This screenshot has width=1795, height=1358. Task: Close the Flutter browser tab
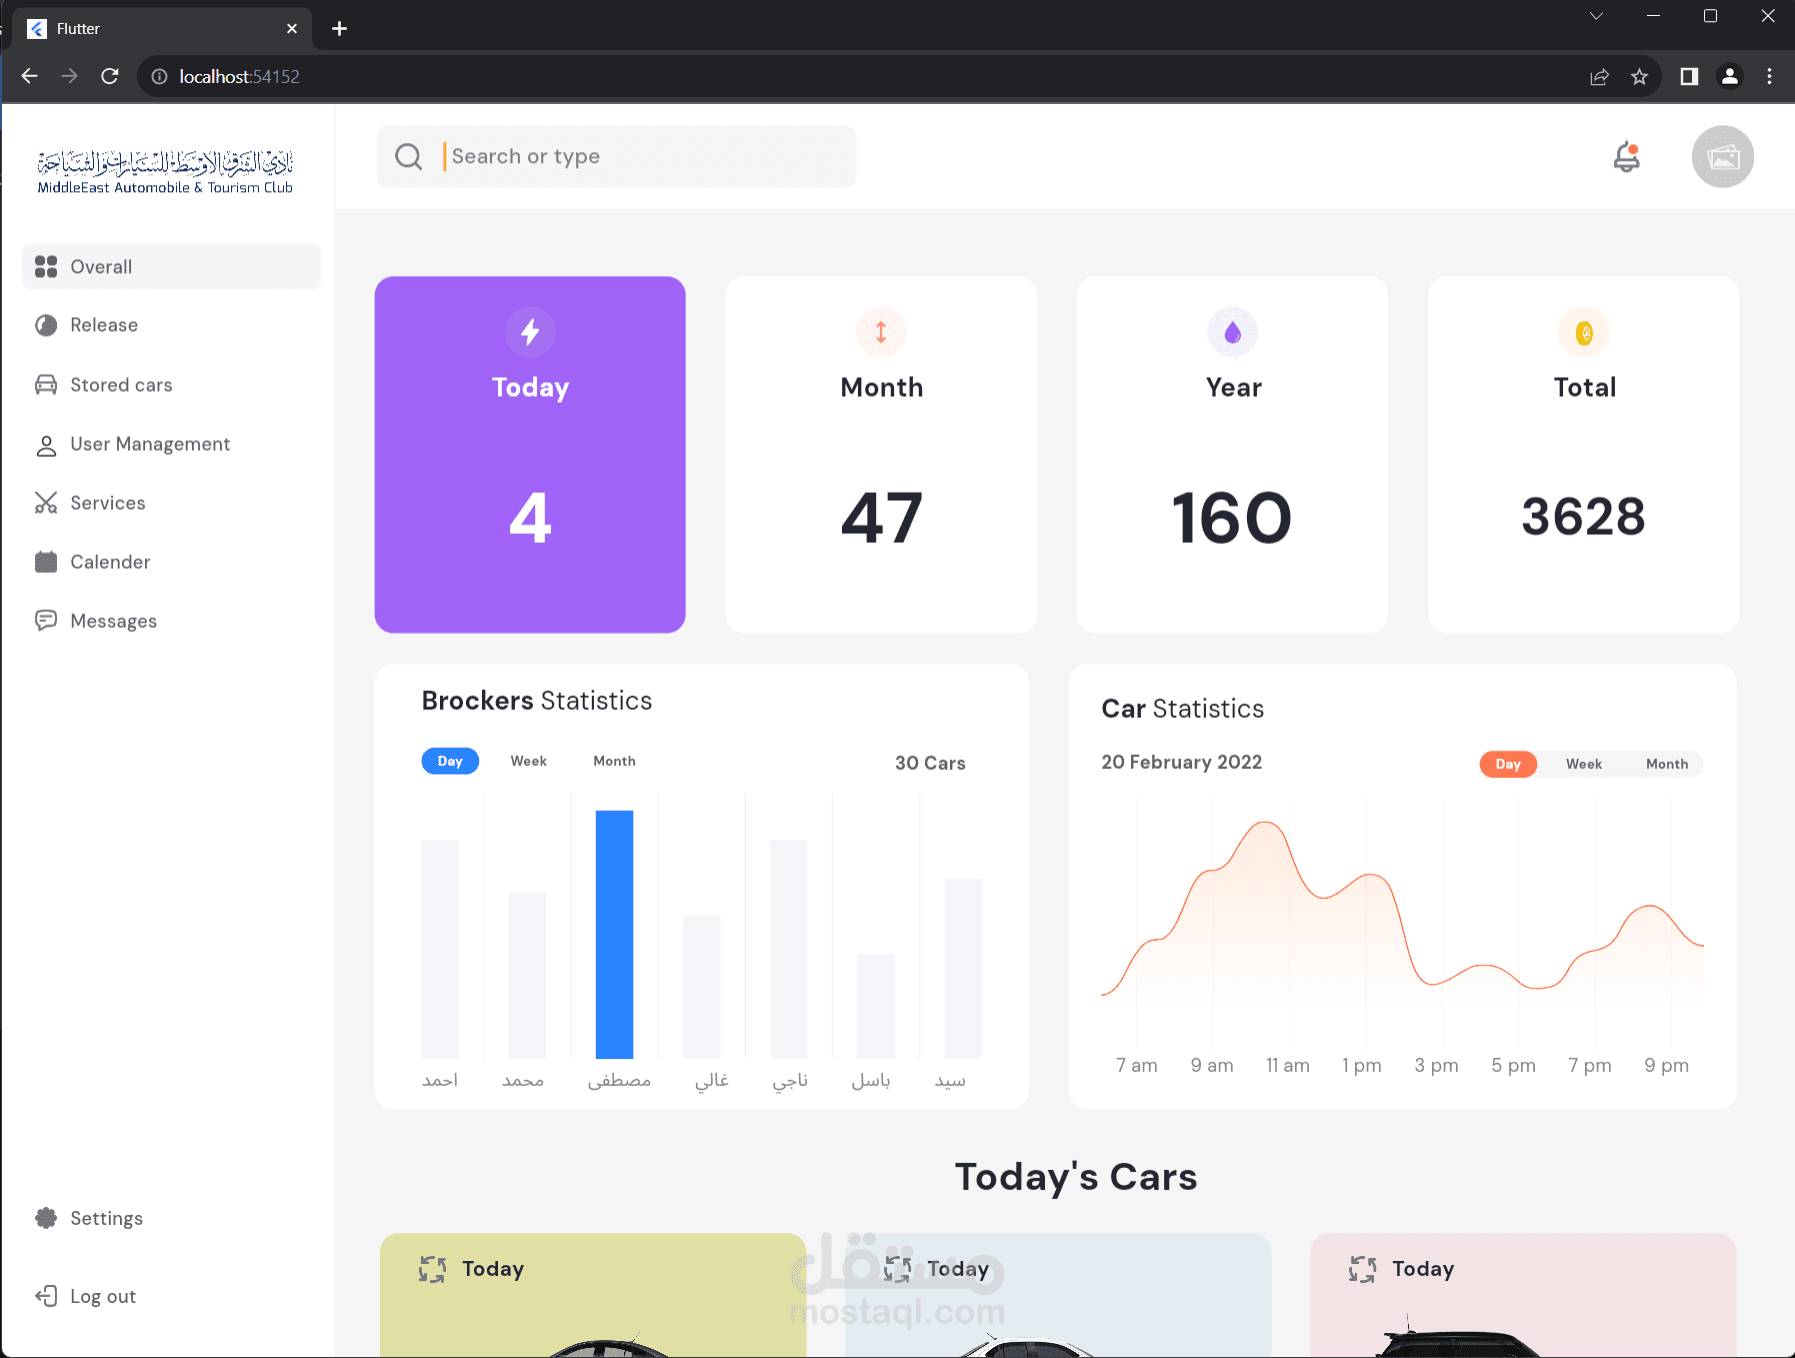pos(292,28)
